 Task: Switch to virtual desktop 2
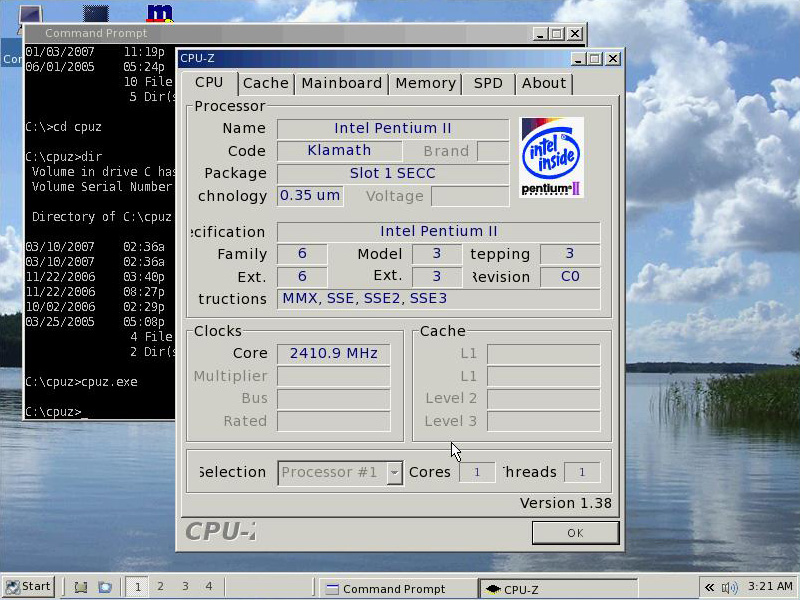(159, 587)
